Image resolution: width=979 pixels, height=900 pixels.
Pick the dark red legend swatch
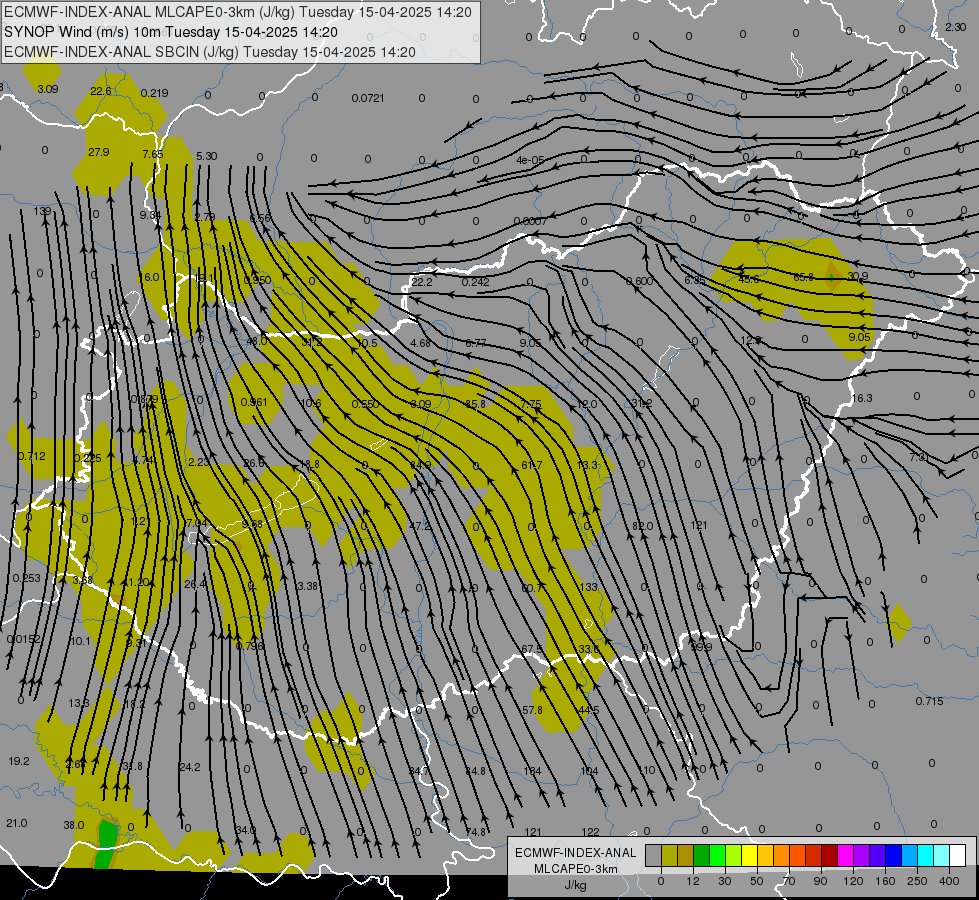(x=830, y=856)
